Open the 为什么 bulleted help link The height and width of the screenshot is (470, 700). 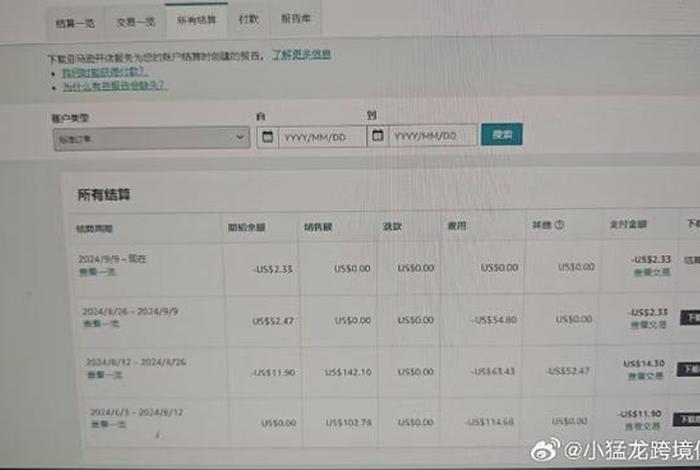[x=115, y=85]
